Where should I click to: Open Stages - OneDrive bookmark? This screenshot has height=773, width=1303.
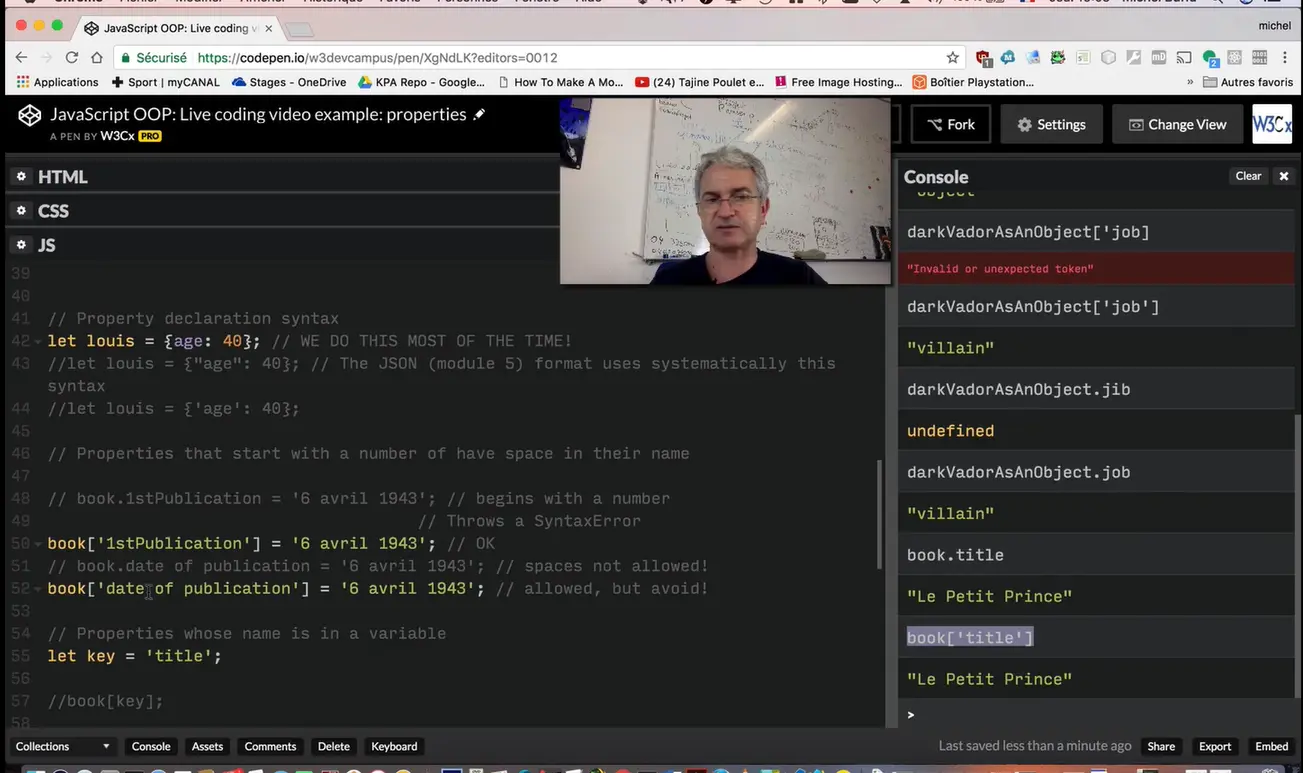click(x=288, y=83)
